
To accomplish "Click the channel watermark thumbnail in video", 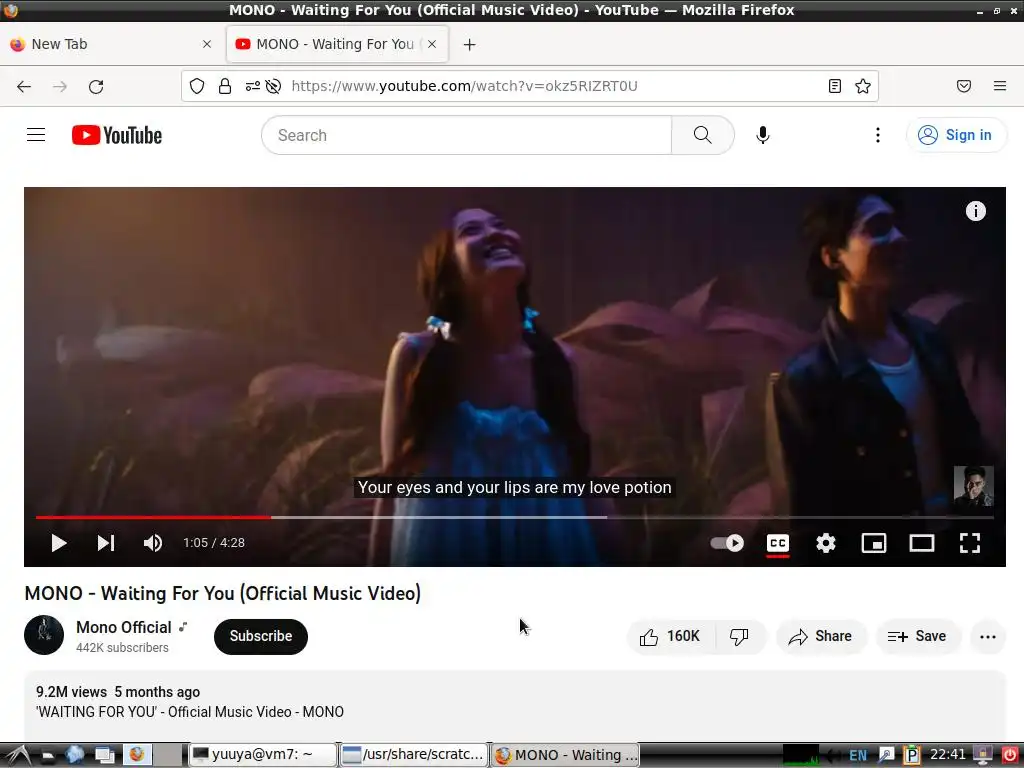I will tap(973, 485).
